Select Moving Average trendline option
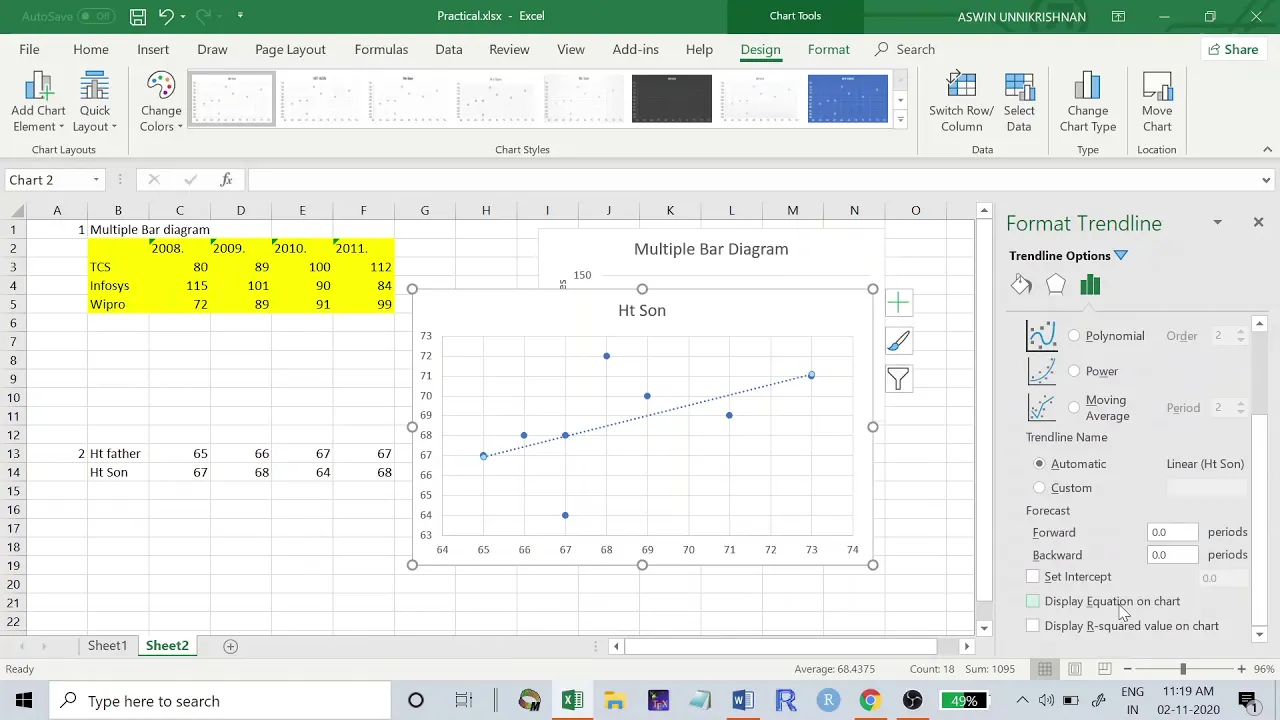 (x=1074, y=407)
